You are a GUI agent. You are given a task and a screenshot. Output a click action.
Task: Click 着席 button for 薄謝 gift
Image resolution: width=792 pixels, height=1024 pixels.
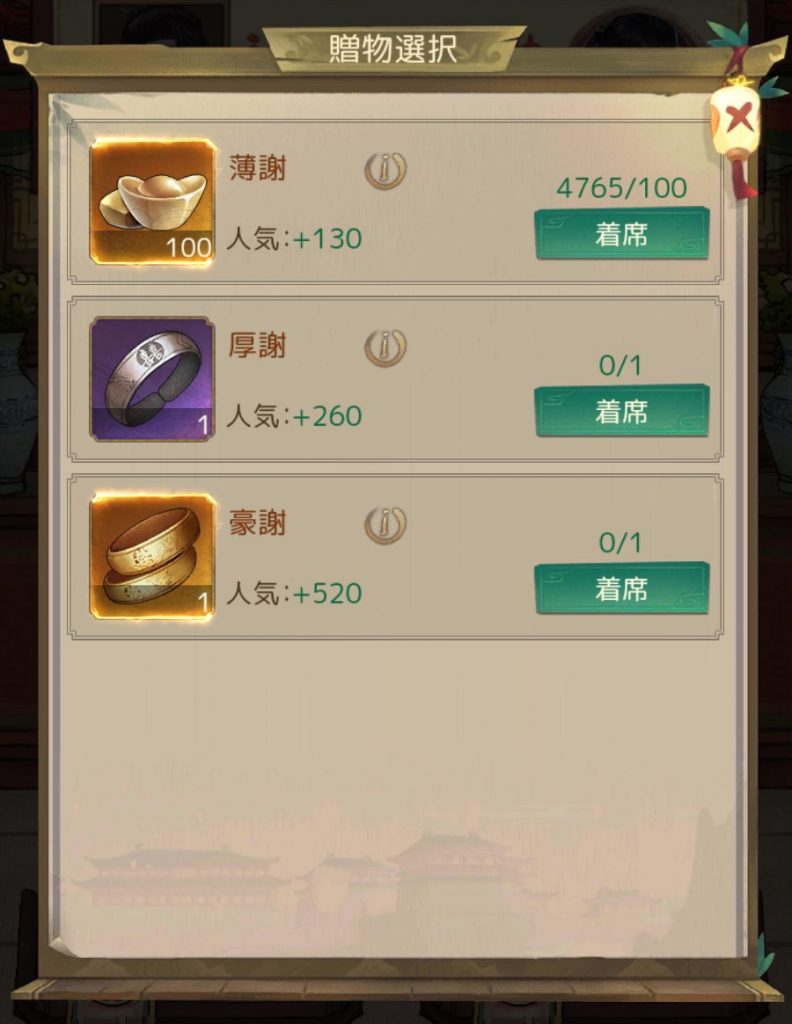[x=622, y=234]
